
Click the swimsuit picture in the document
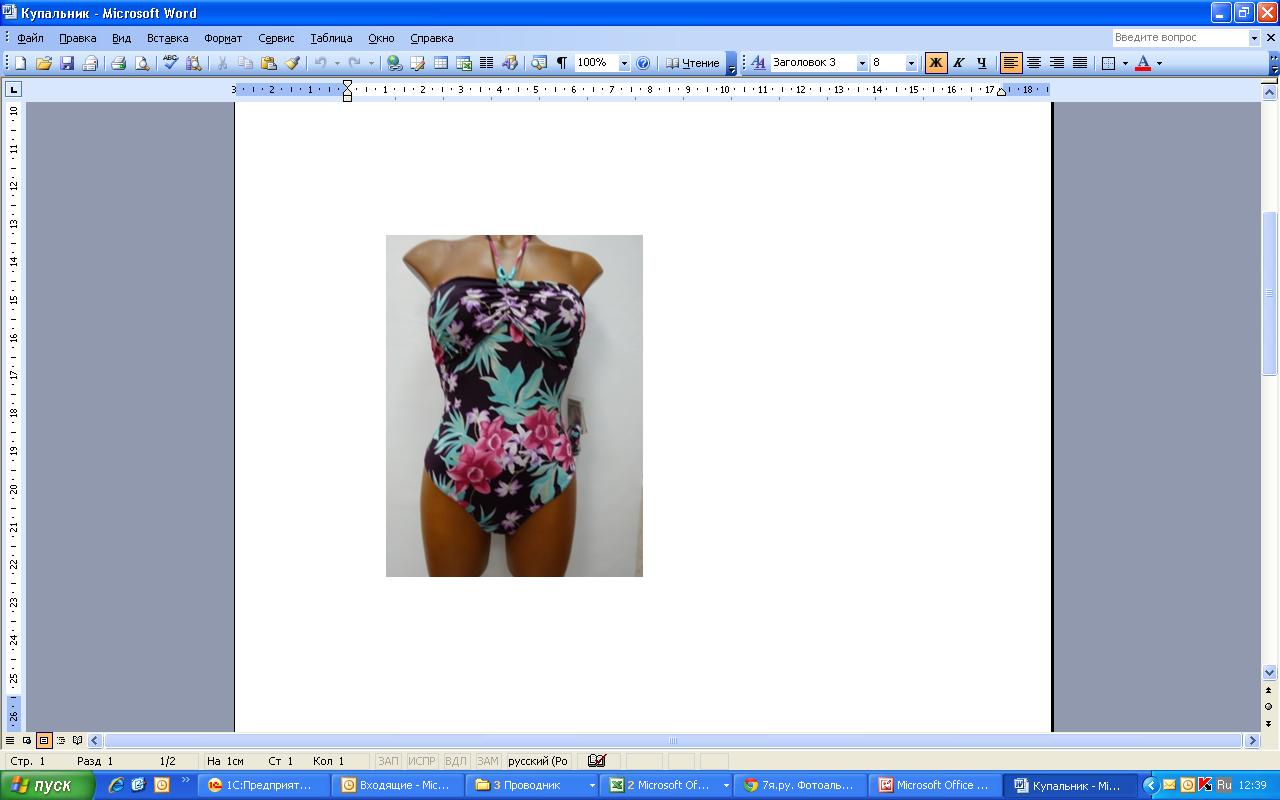514,405
